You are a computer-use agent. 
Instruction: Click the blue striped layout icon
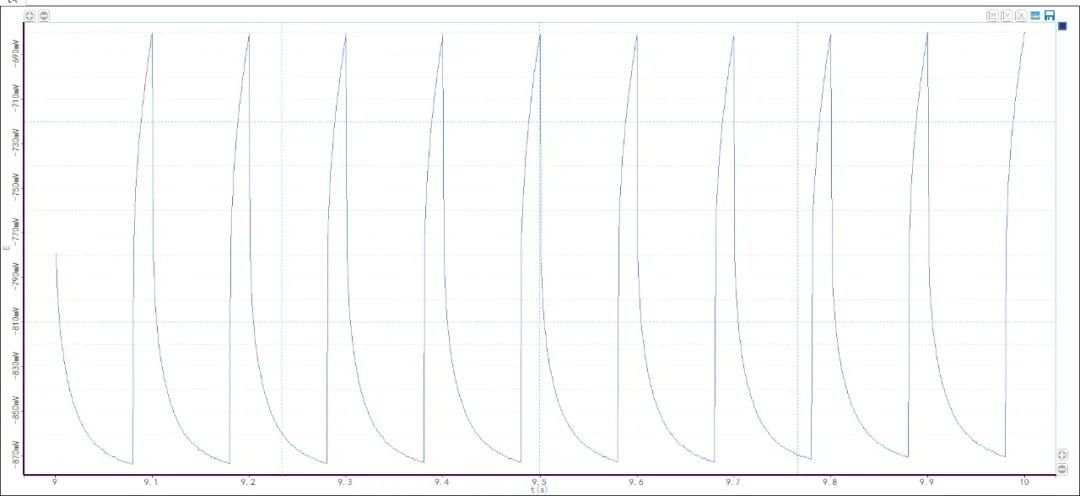1035,15
